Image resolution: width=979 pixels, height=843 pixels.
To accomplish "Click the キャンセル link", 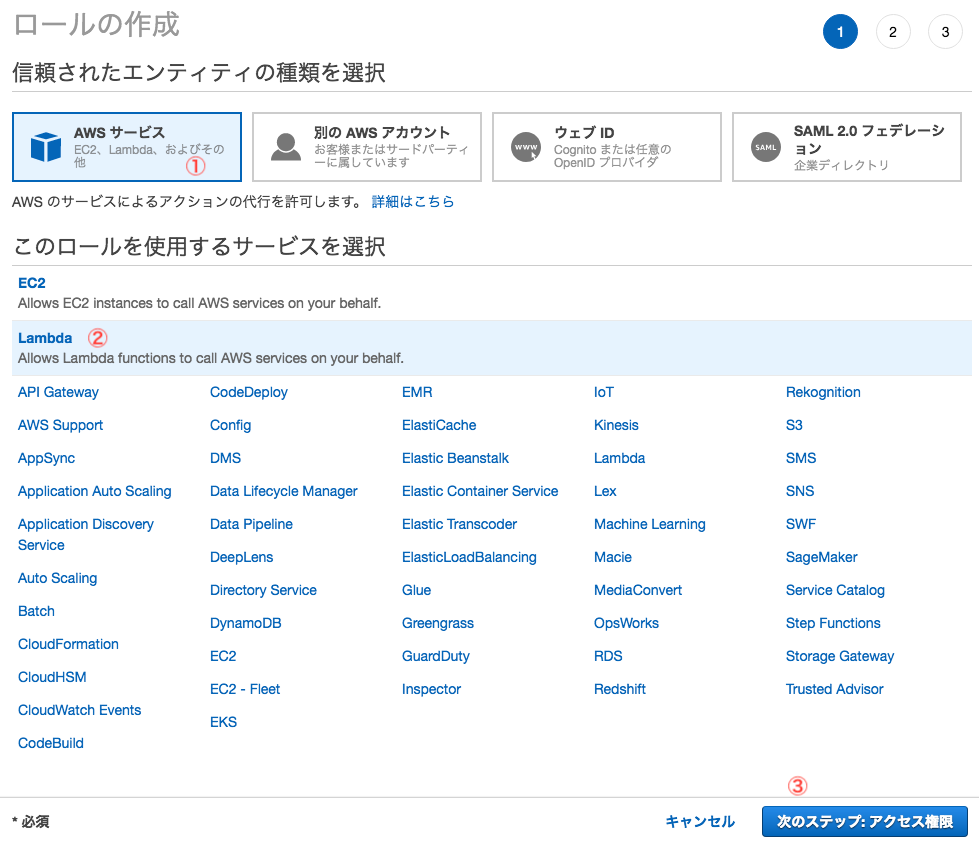I will tap(700, 821).
